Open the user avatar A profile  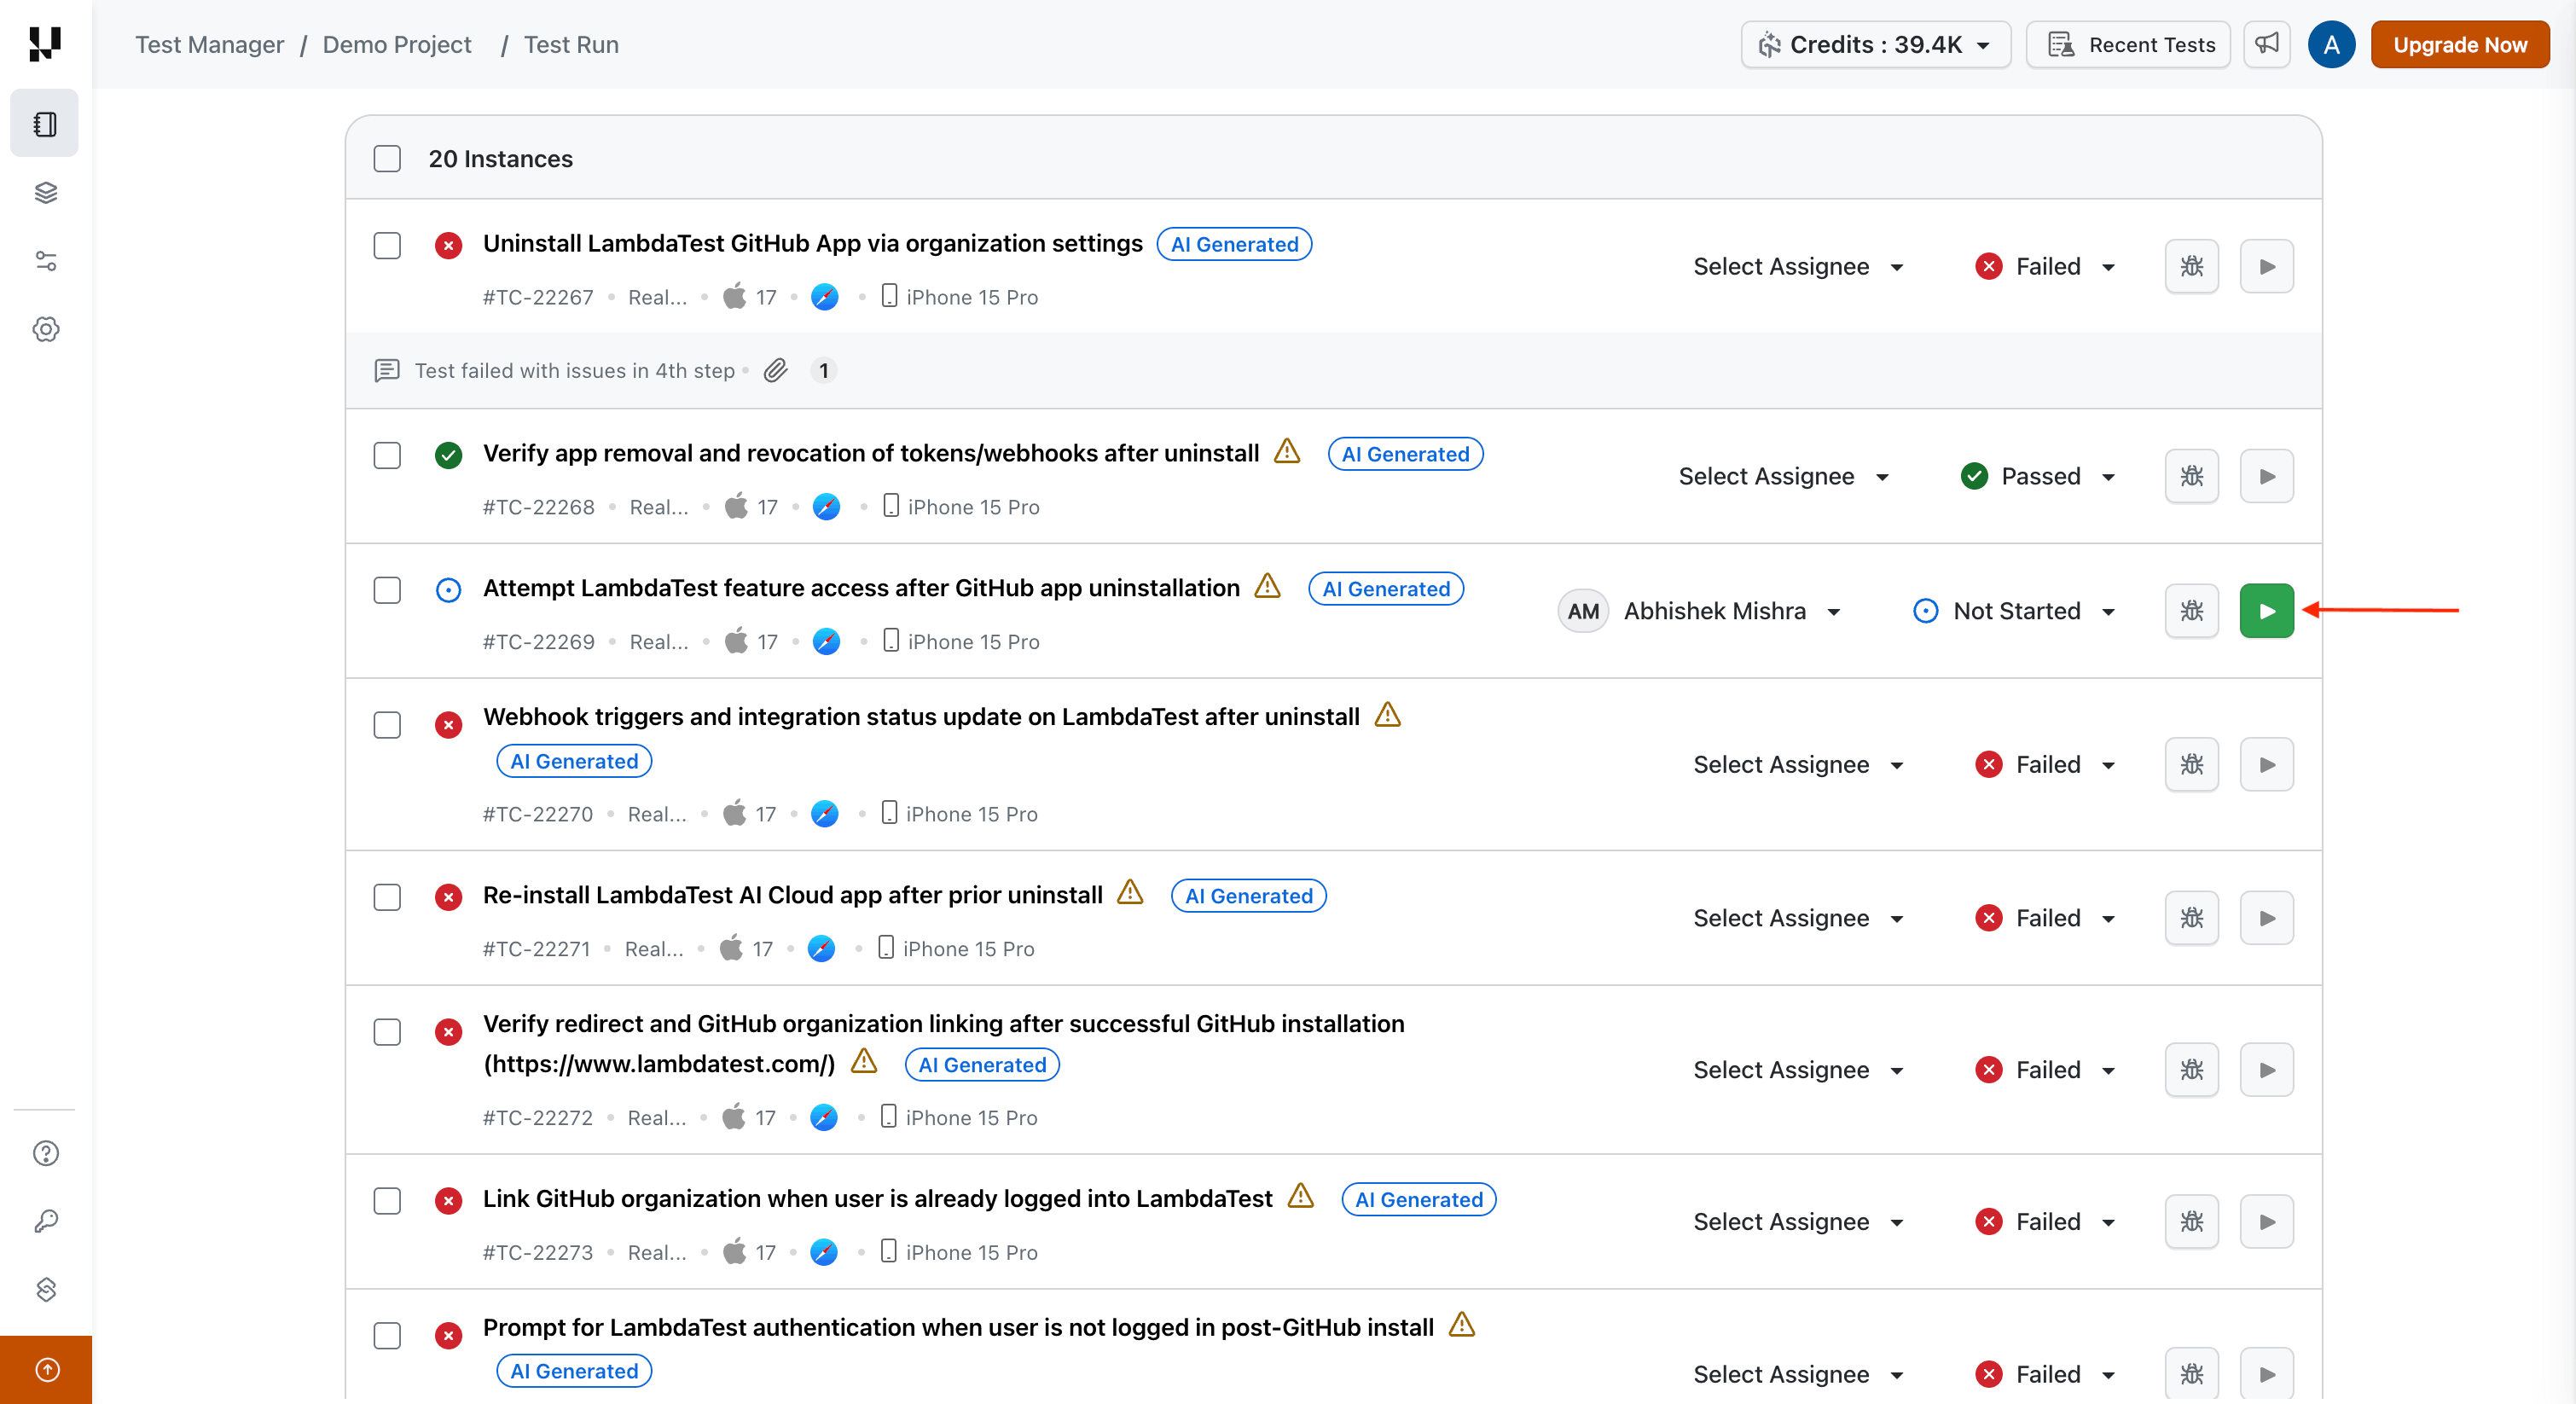coord(2331,45)
